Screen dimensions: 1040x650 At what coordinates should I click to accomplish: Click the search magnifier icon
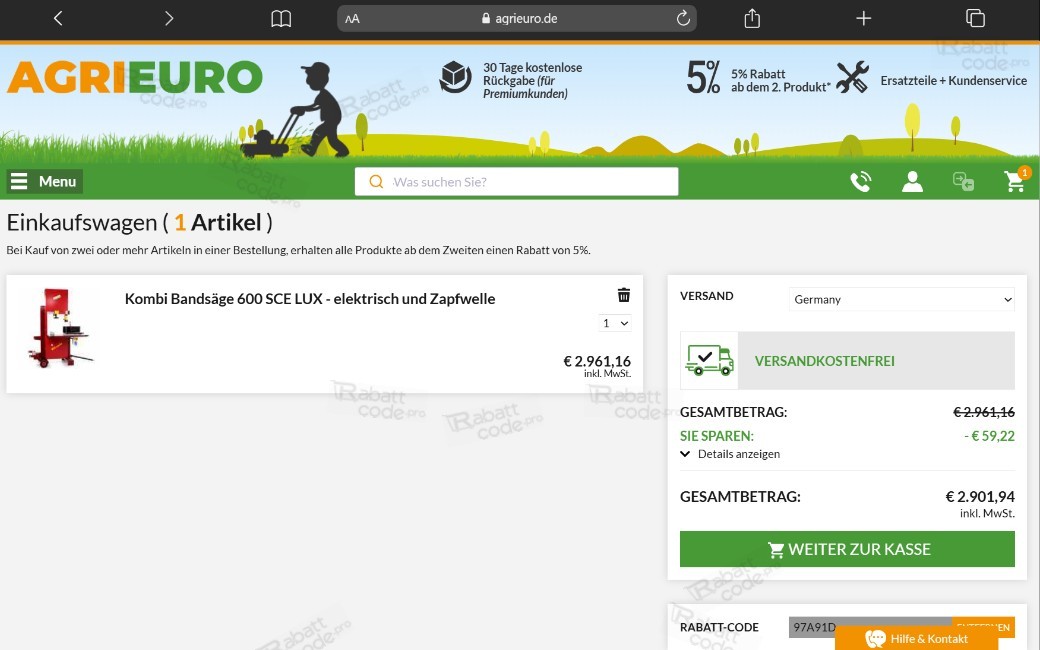click(376, 182)
